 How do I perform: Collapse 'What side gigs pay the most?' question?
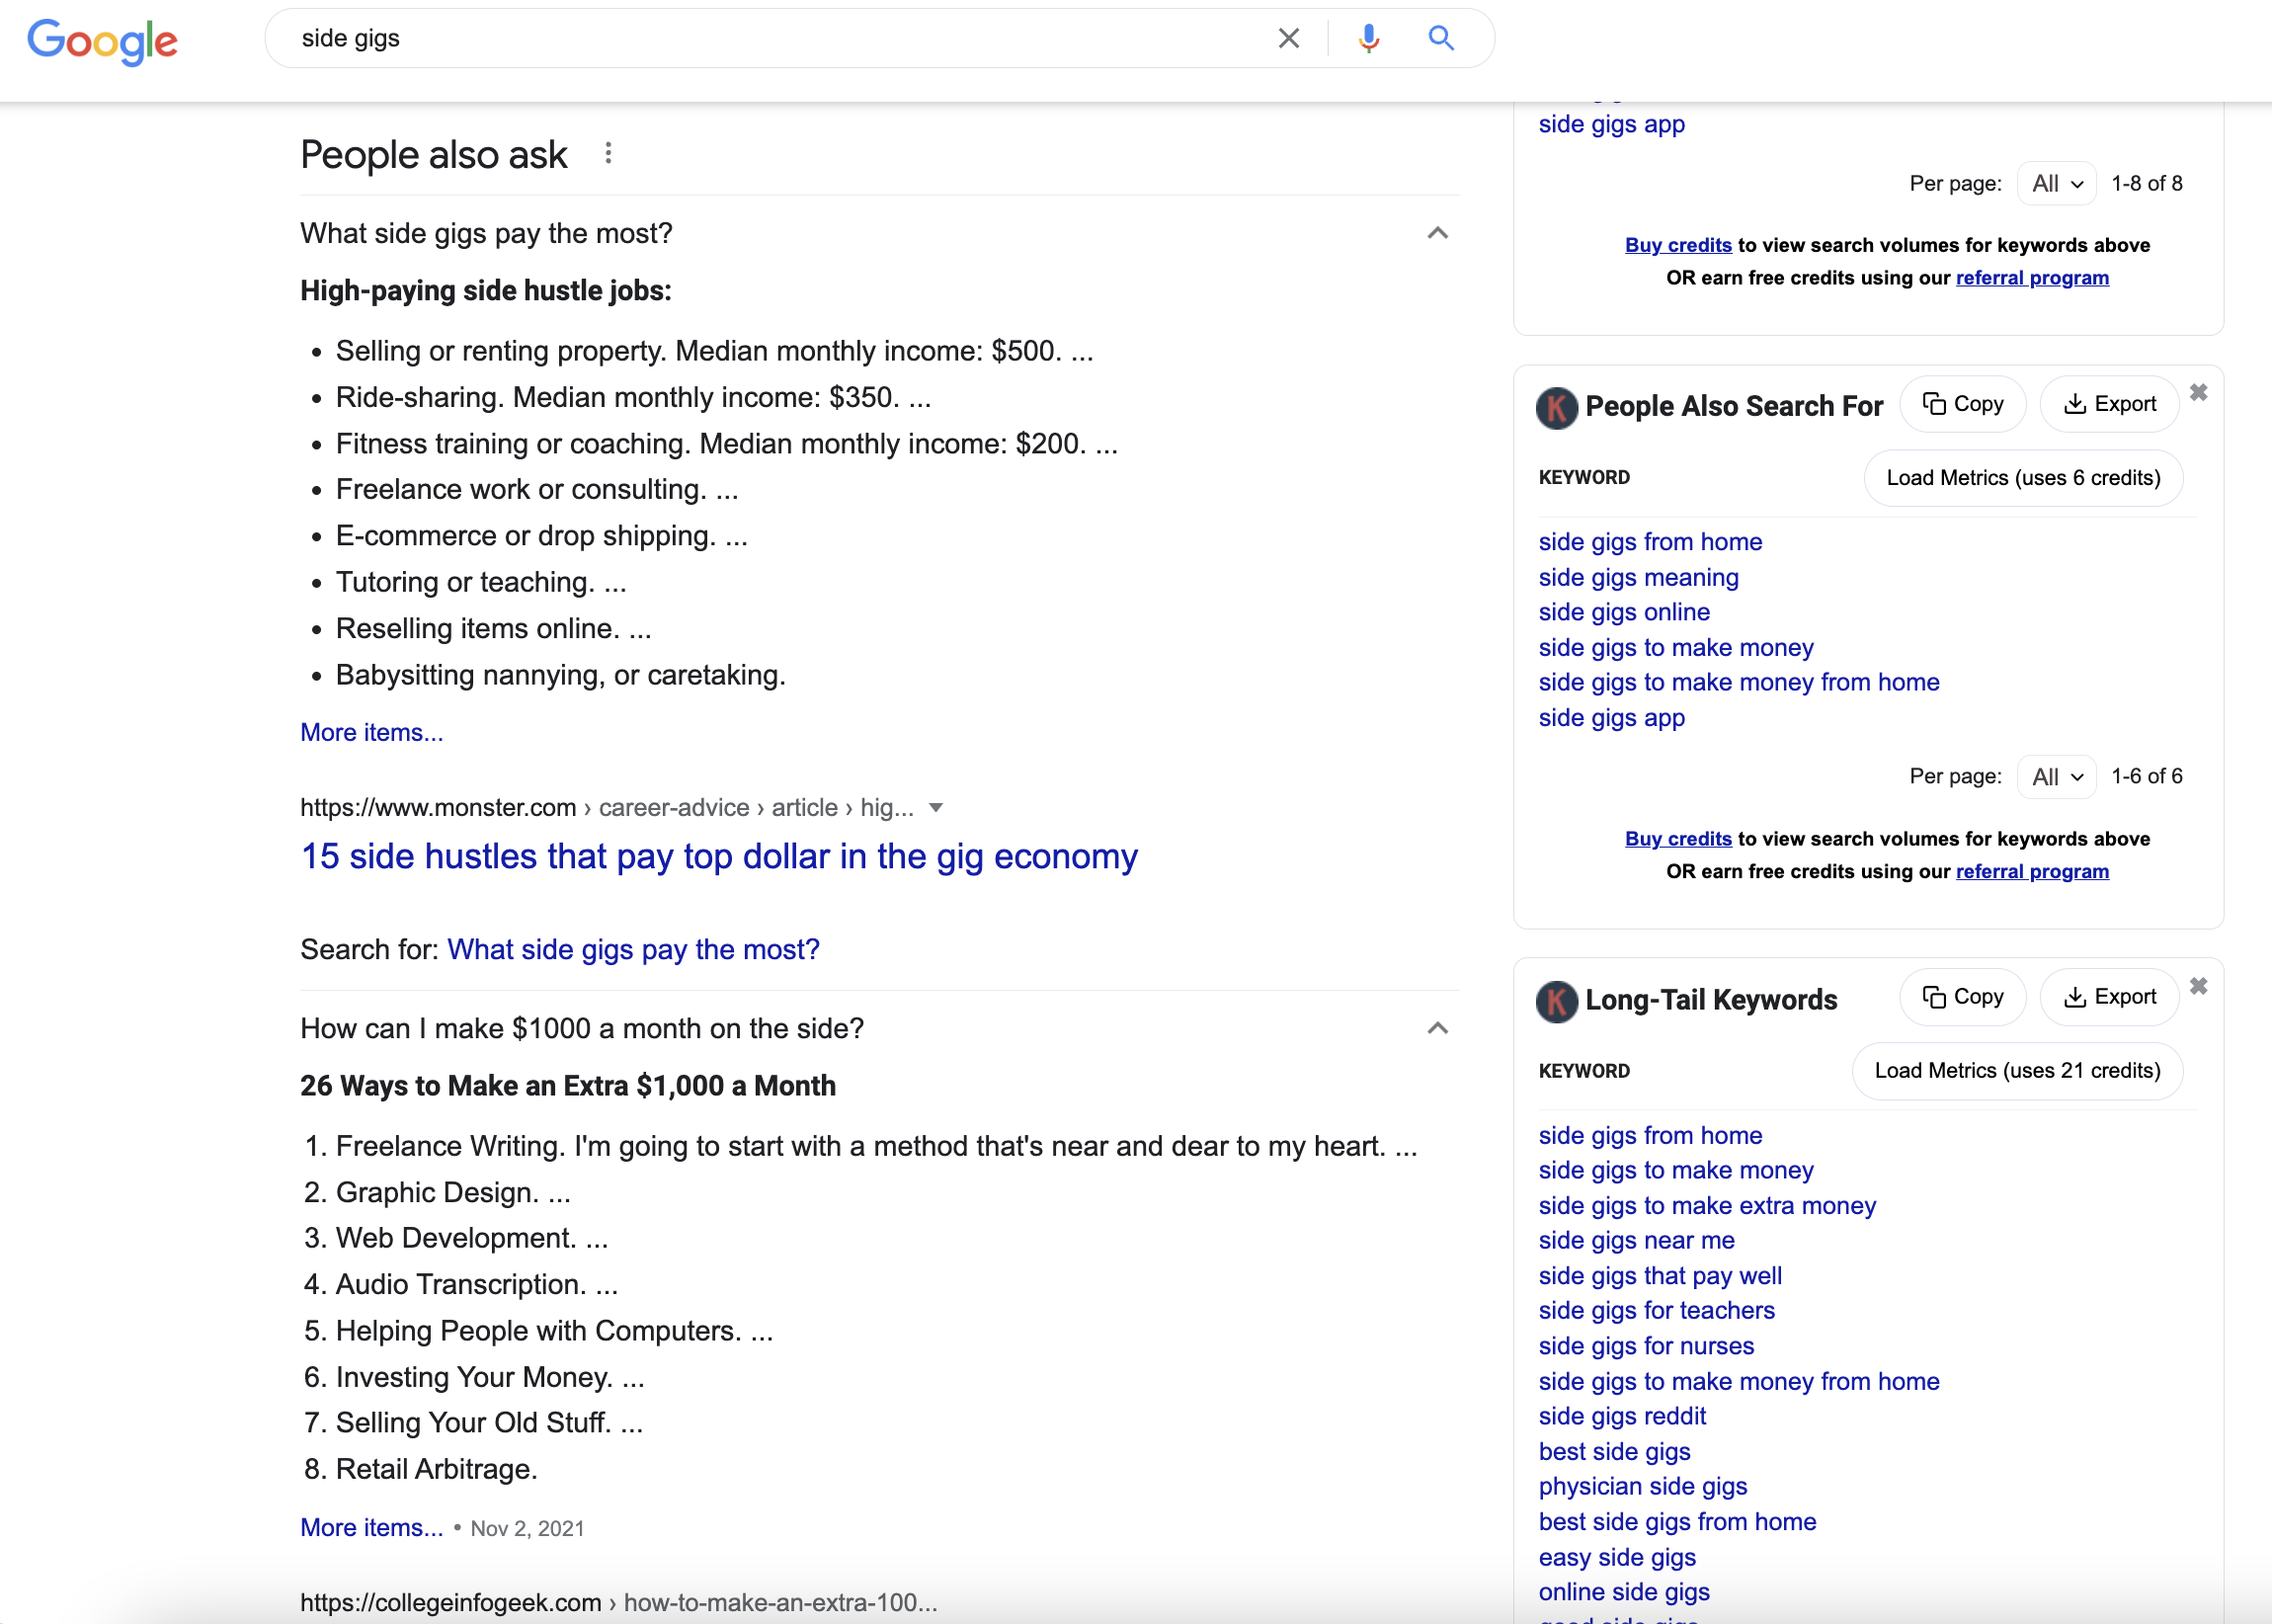[x=1437, y=233]
